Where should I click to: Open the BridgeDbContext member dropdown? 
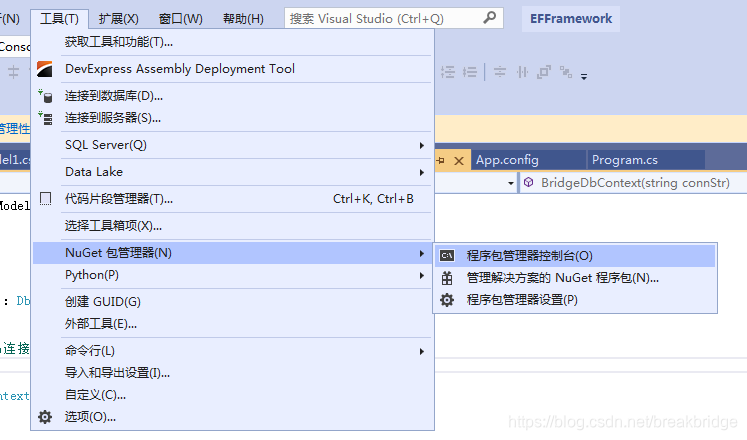(x=633, y=183)
